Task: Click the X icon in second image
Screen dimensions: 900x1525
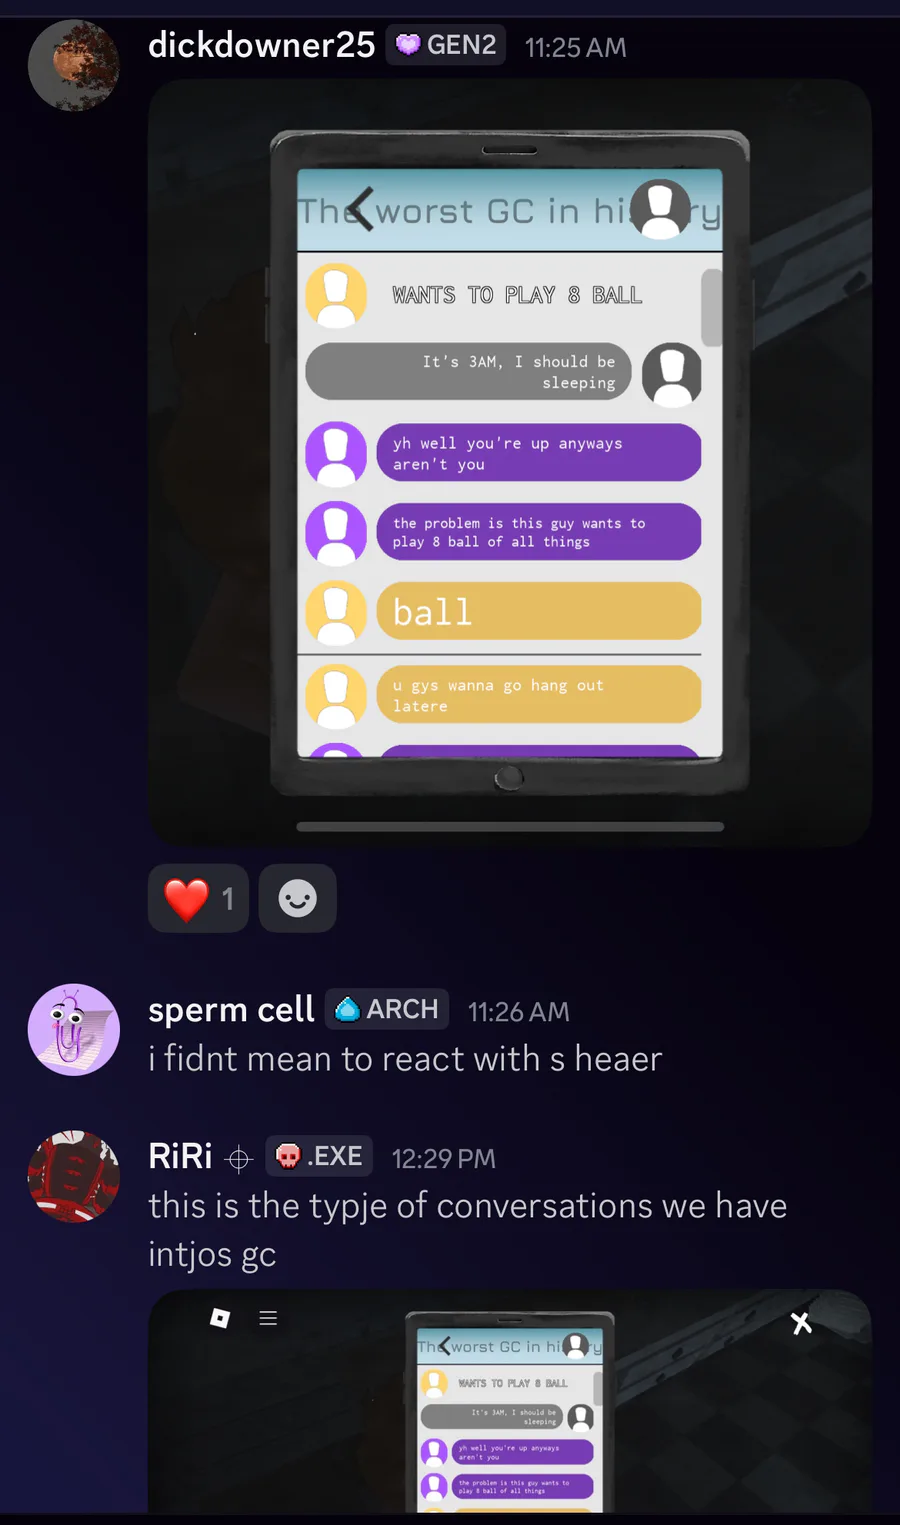Action: click(801, 1323)
